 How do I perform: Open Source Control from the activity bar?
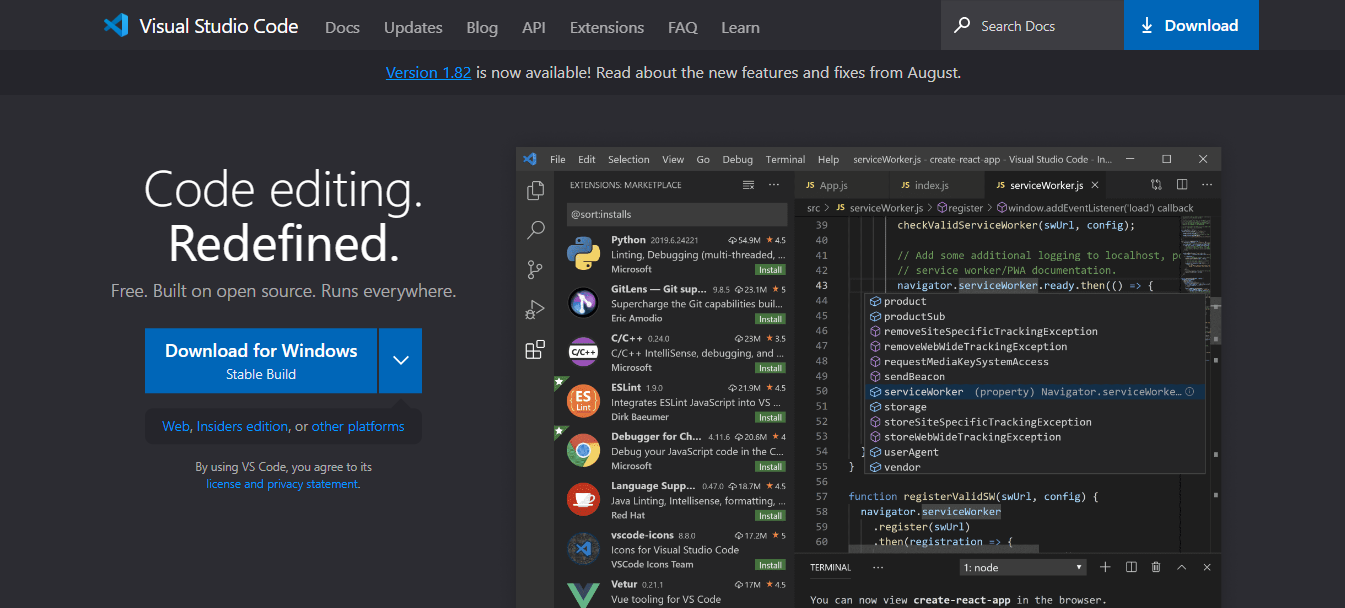[535, 269]
